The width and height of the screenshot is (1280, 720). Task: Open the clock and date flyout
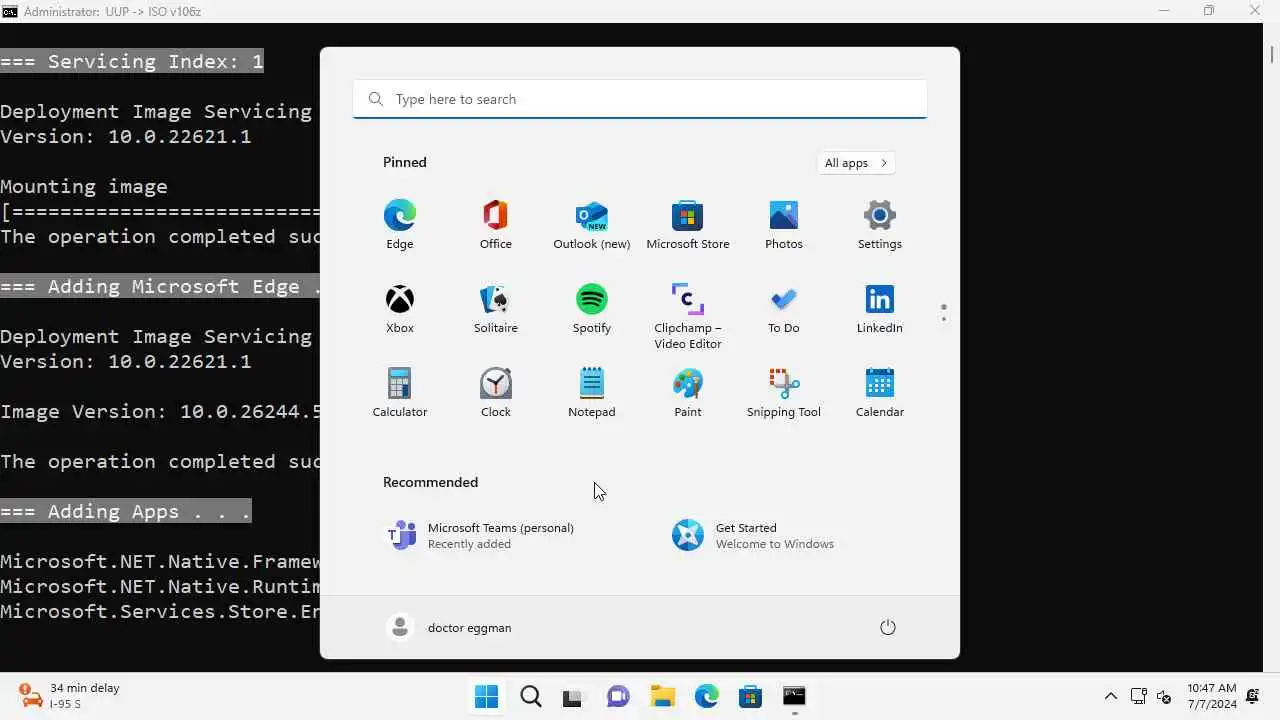coord(1212,696)
